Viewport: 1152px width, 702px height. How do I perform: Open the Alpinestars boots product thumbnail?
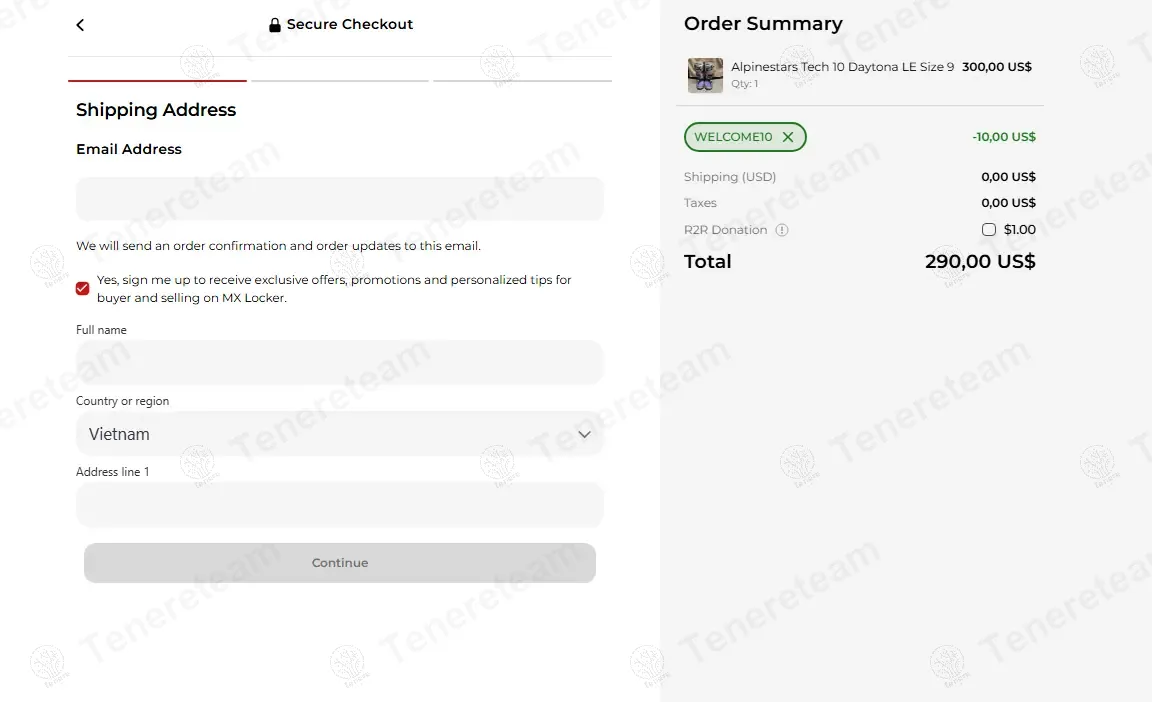click(x=705, y=75)
